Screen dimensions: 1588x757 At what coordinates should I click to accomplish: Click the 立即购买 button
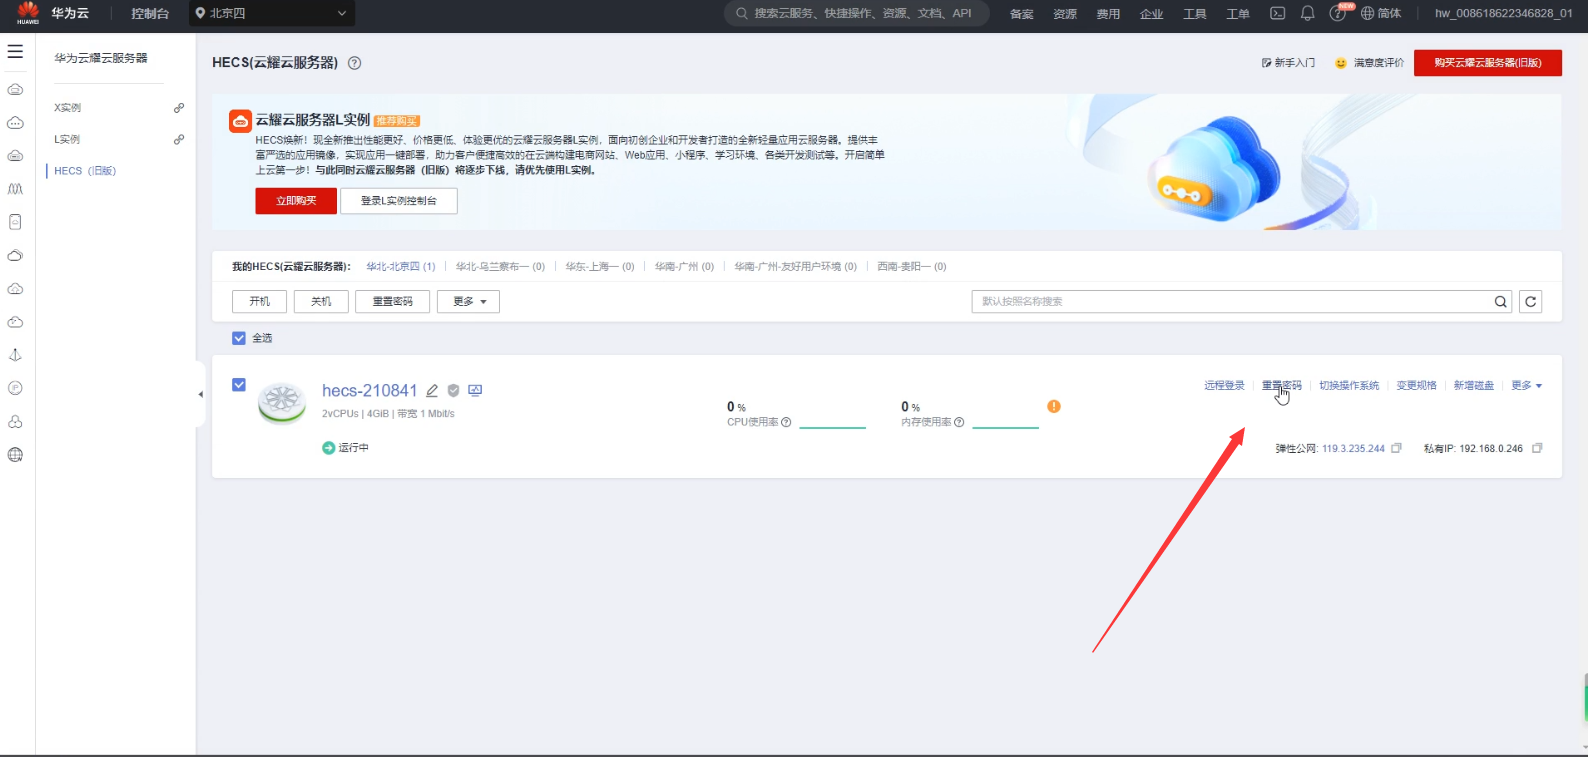point(296,201)
